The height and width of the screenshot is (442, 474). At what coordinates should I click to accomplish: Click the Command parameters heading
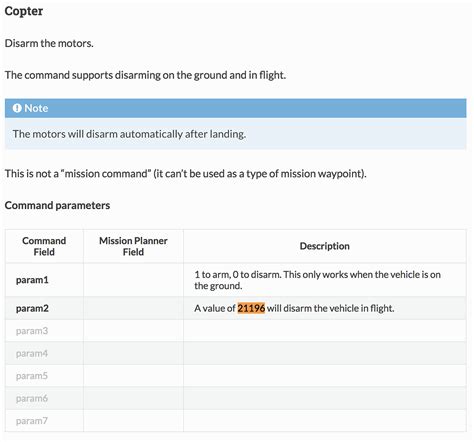pyautogui.click(x=57, y=205)
